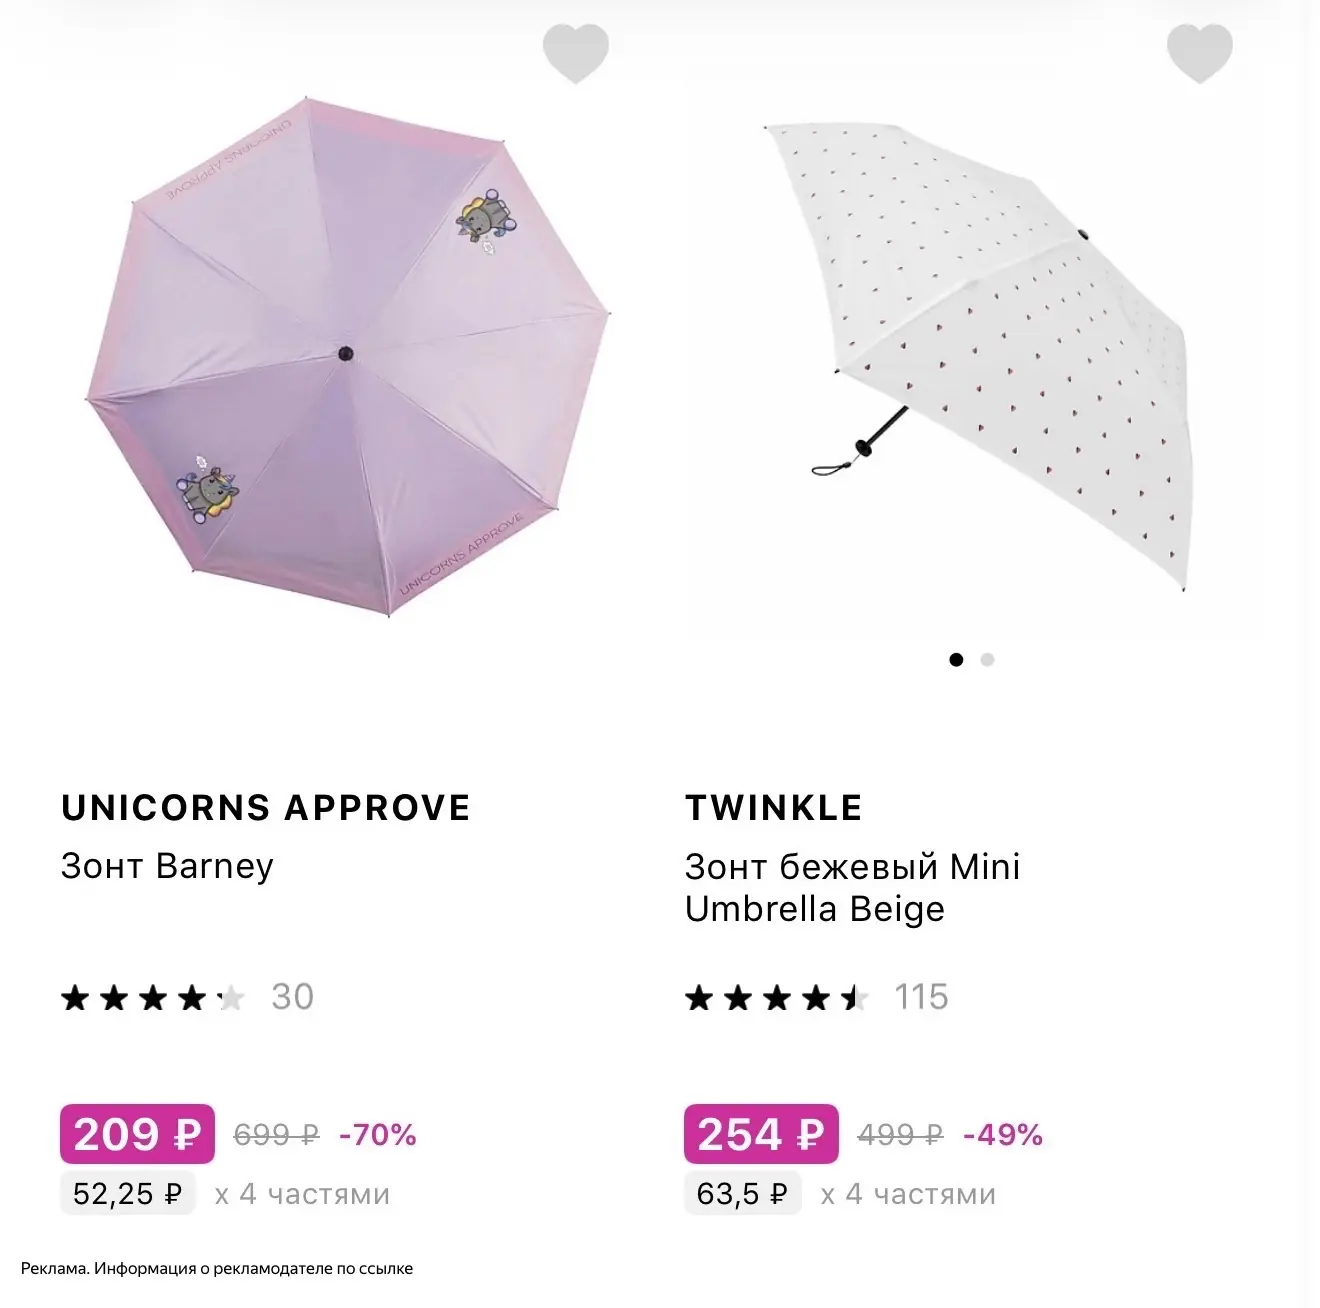Screen dimensions: 1320x1308
Task: Click the 209 ₽ price badge
Action: 137,1134
